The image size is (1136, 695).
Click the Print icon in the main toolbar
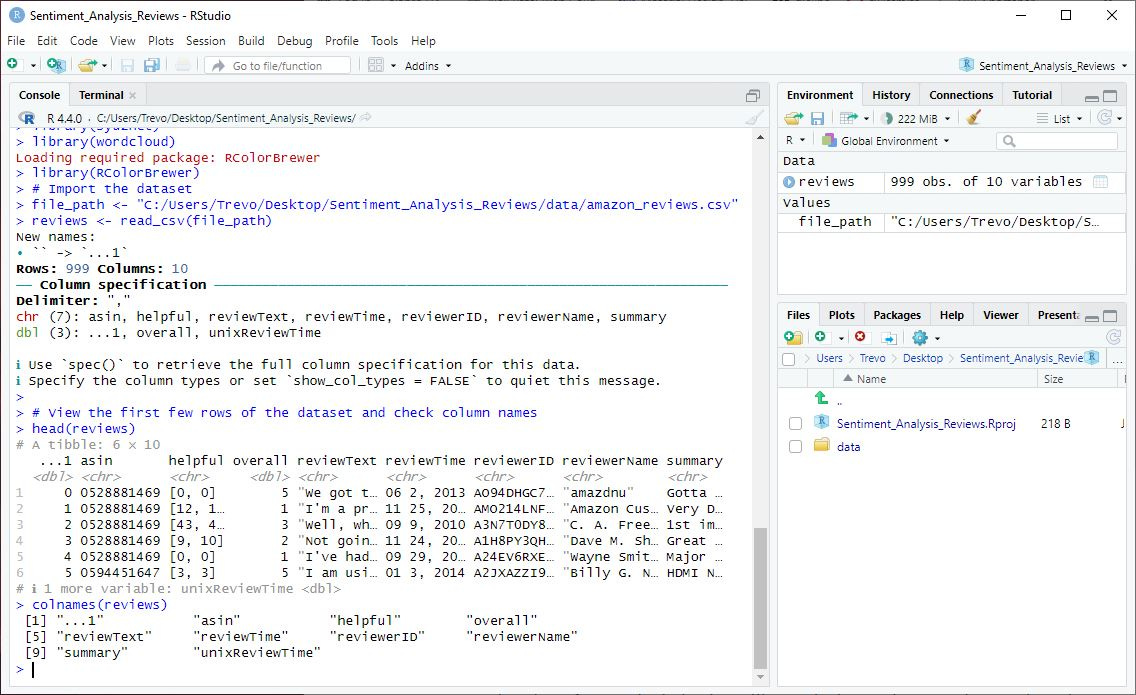point(183,65)
